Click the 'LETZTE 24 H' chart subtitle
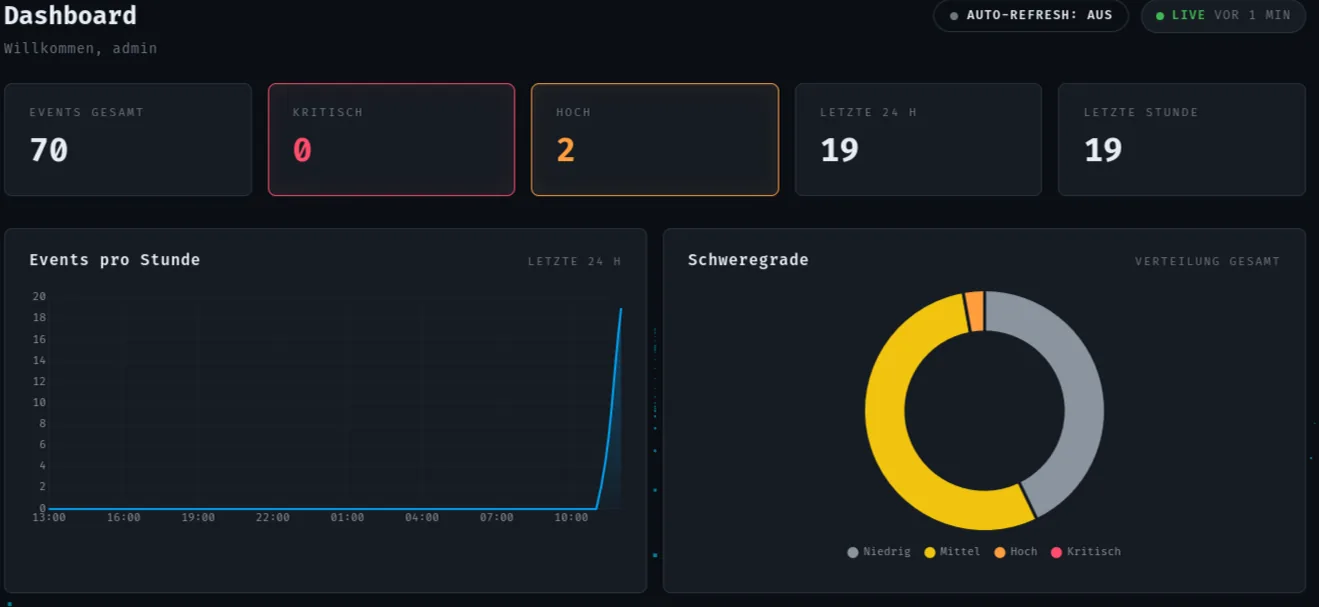 (x=574, y=262)
